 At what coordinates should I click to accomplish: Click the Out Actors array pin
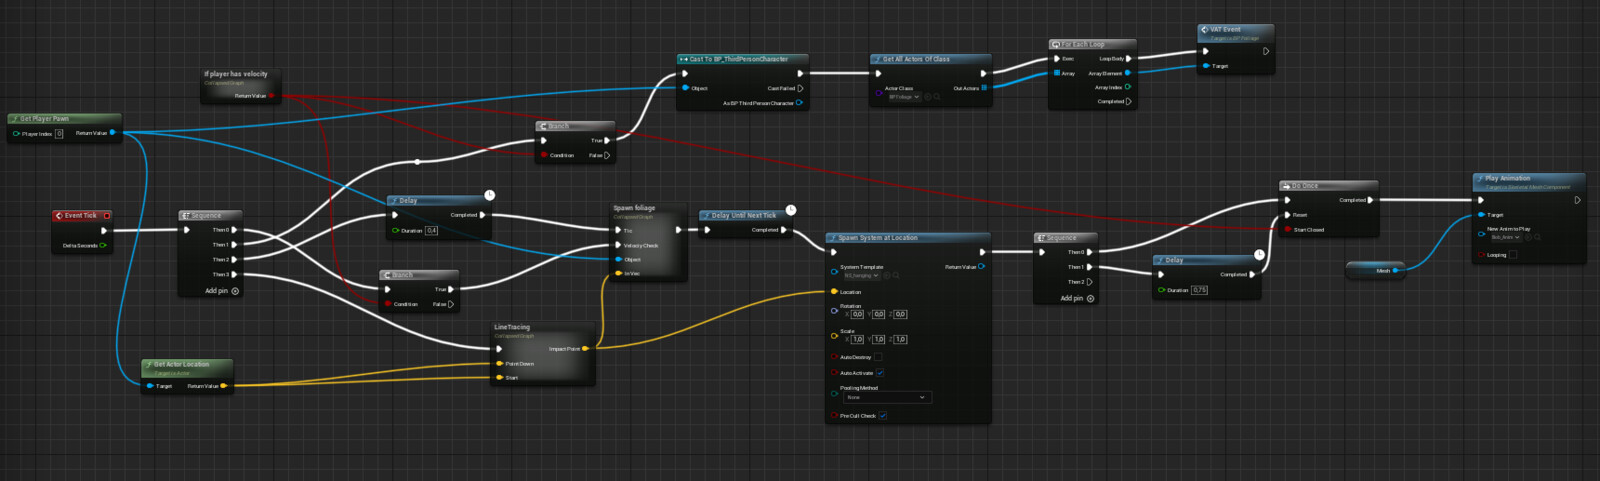click(984, 88)
